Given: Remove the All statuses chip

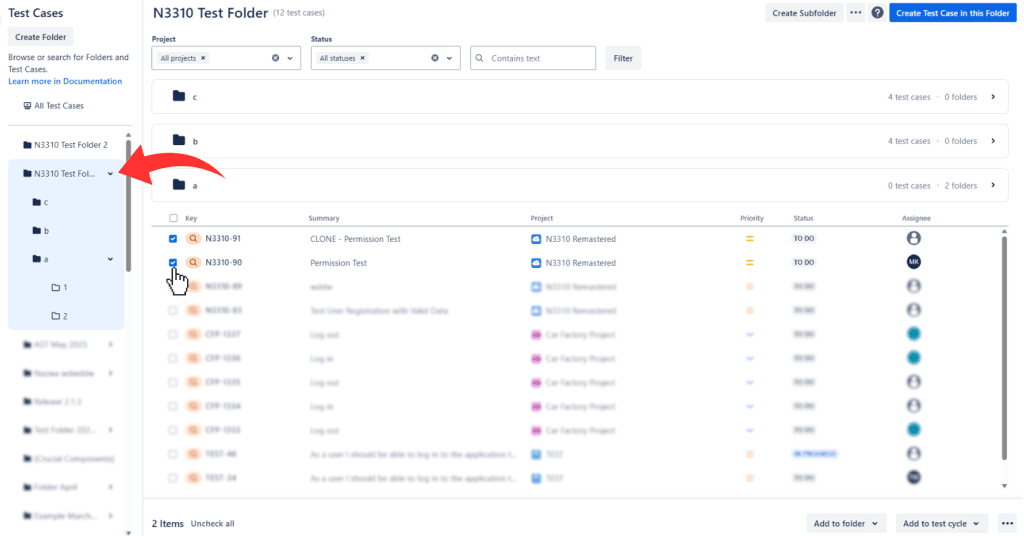Looking at the screenshot, I should pyautogui.click(x=362, y=58).
